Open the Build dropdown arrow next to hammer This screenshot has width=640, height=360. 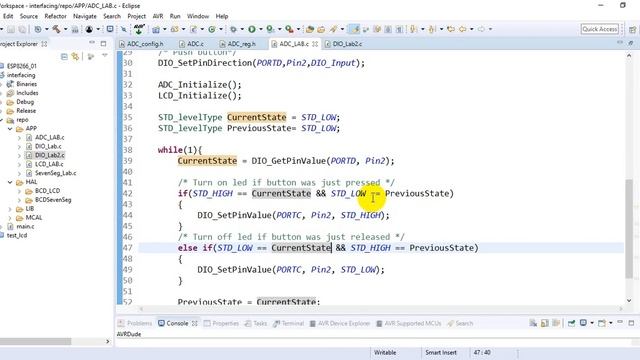pyautogui.click(x=65, y=29)
